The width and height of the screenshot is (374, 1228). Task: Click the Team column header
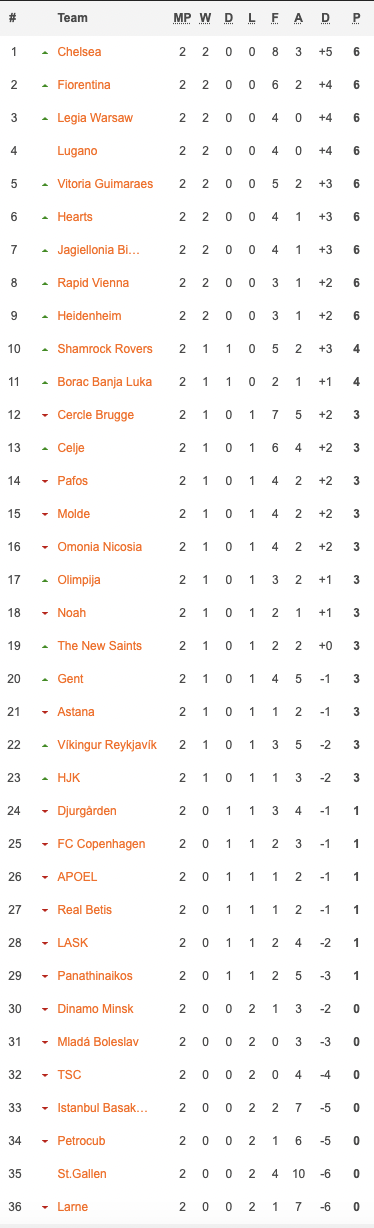pyautogui.click(x=72, y=18)
